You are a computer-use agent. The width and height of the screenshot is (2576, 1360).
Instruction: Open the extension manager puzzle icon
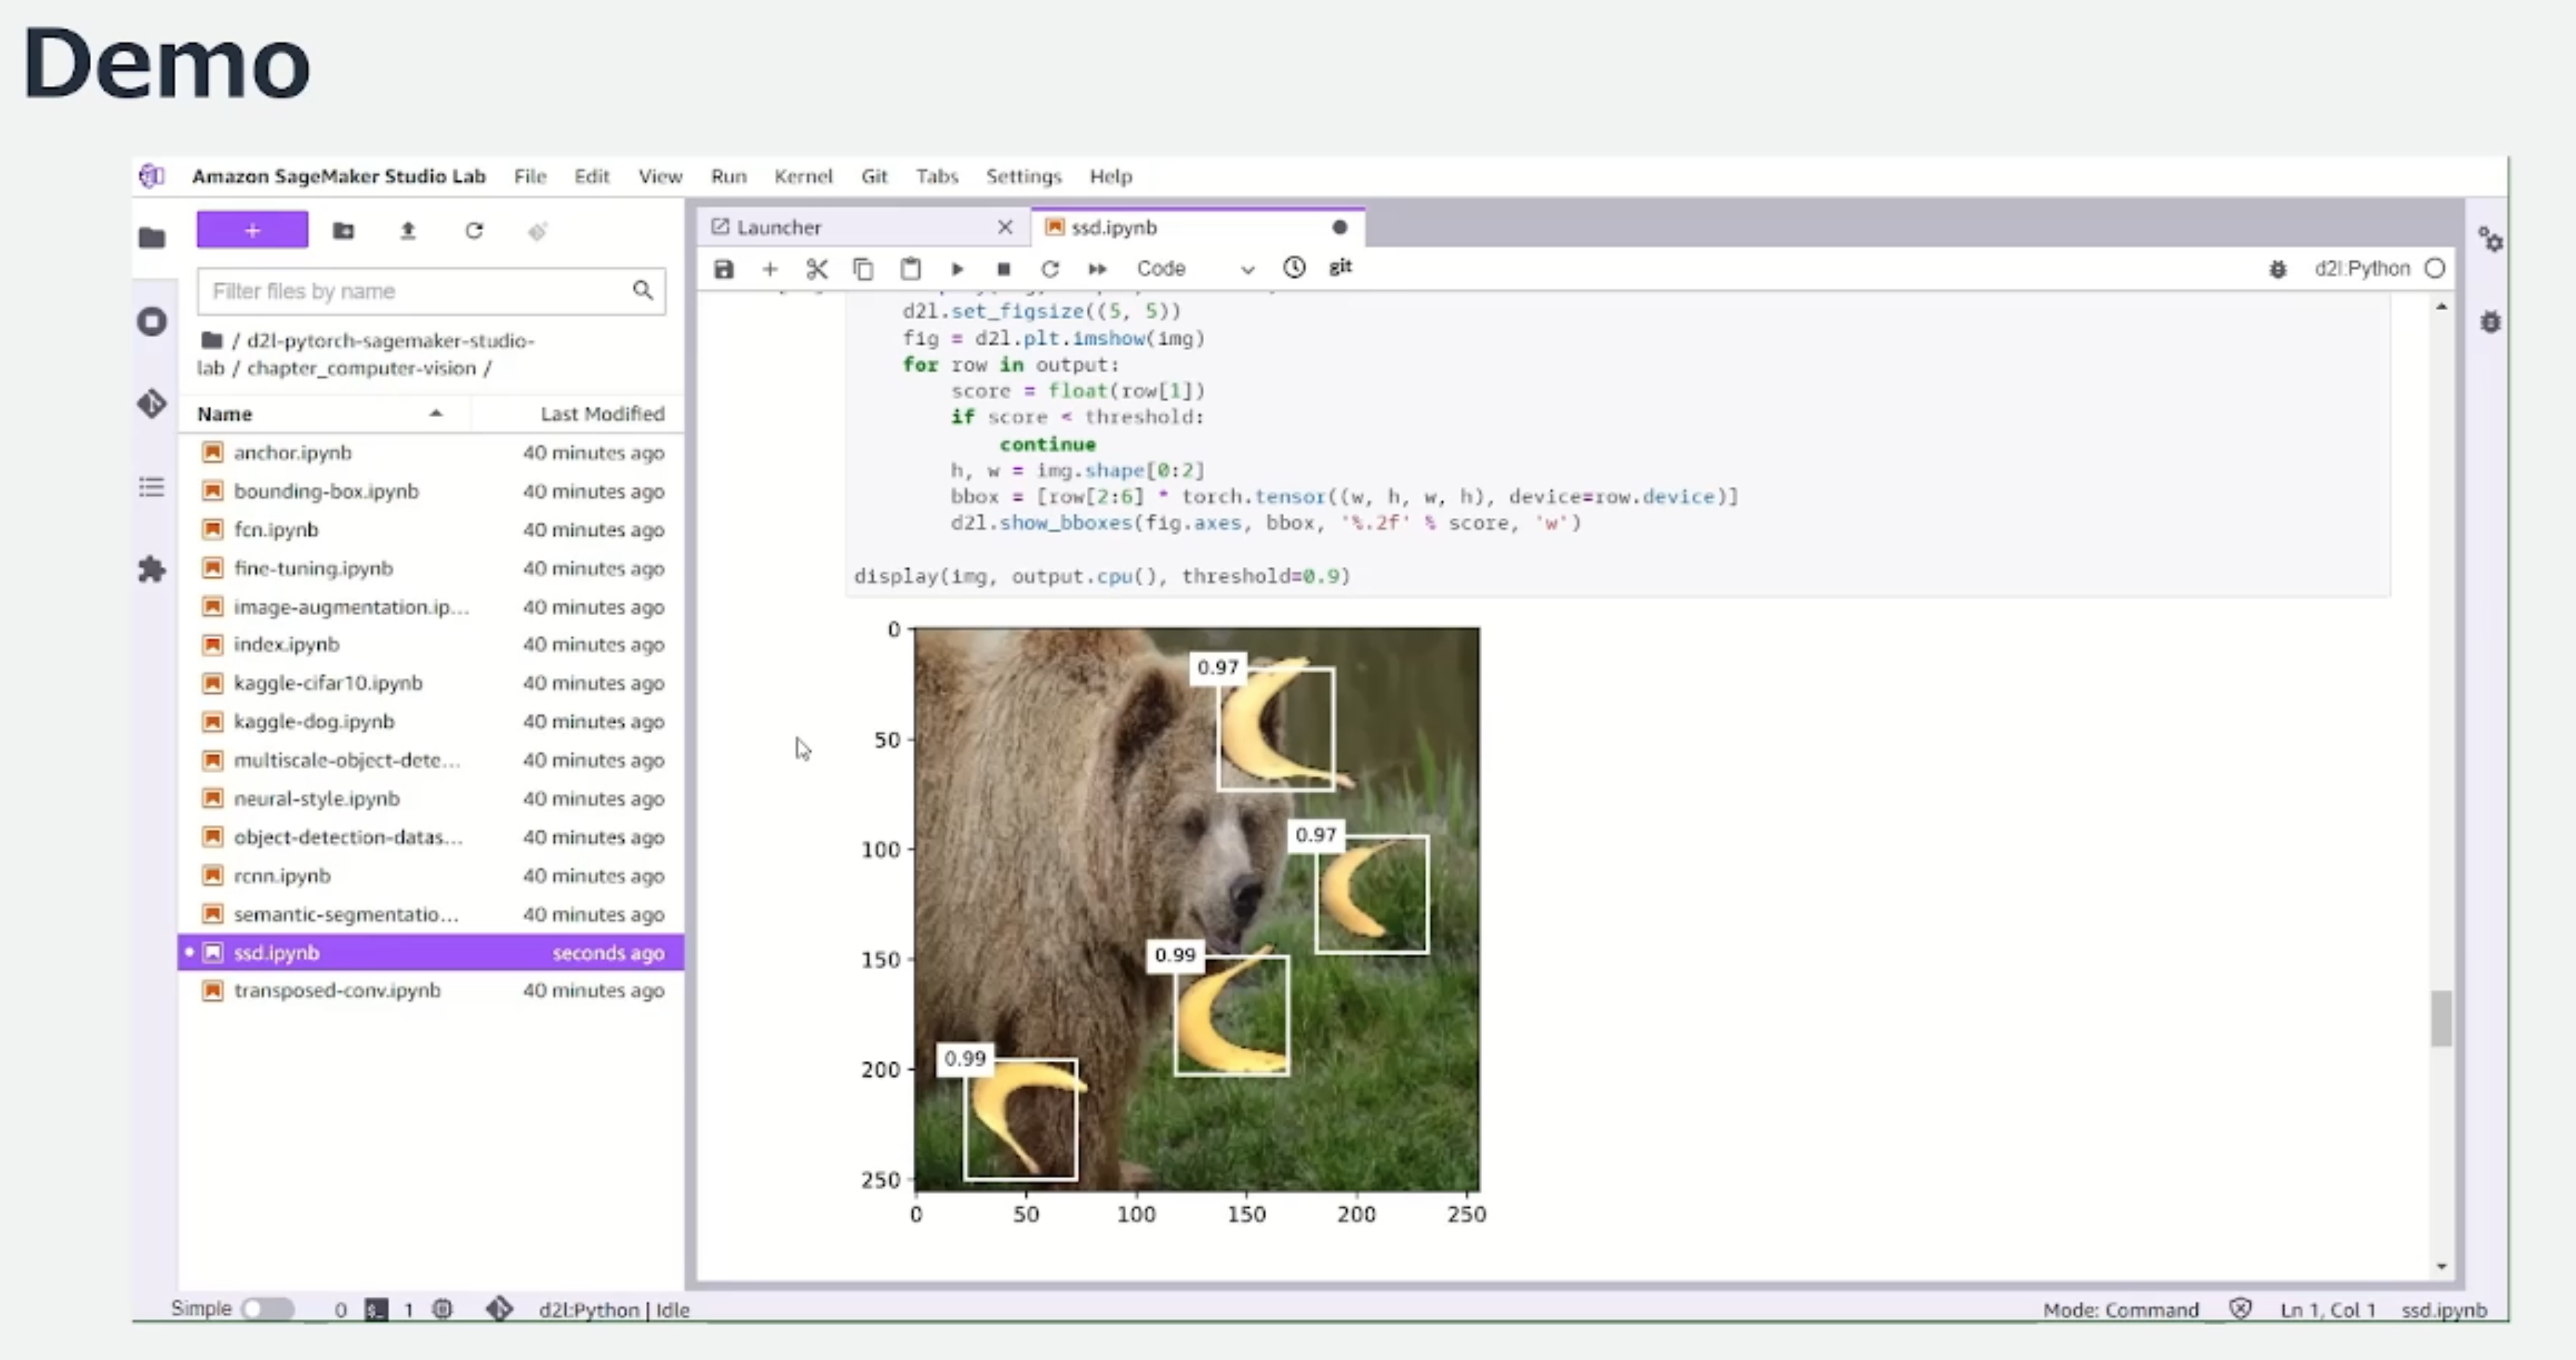point(152,570)
